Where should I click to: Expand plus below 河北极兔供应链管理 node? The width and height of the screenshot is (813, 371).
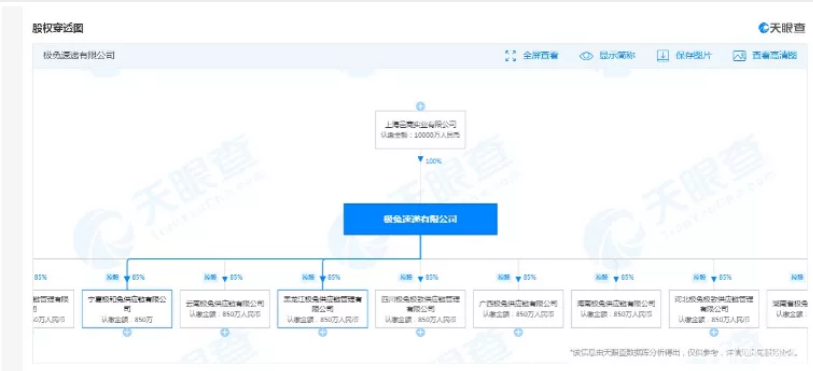tap(714, 332)
